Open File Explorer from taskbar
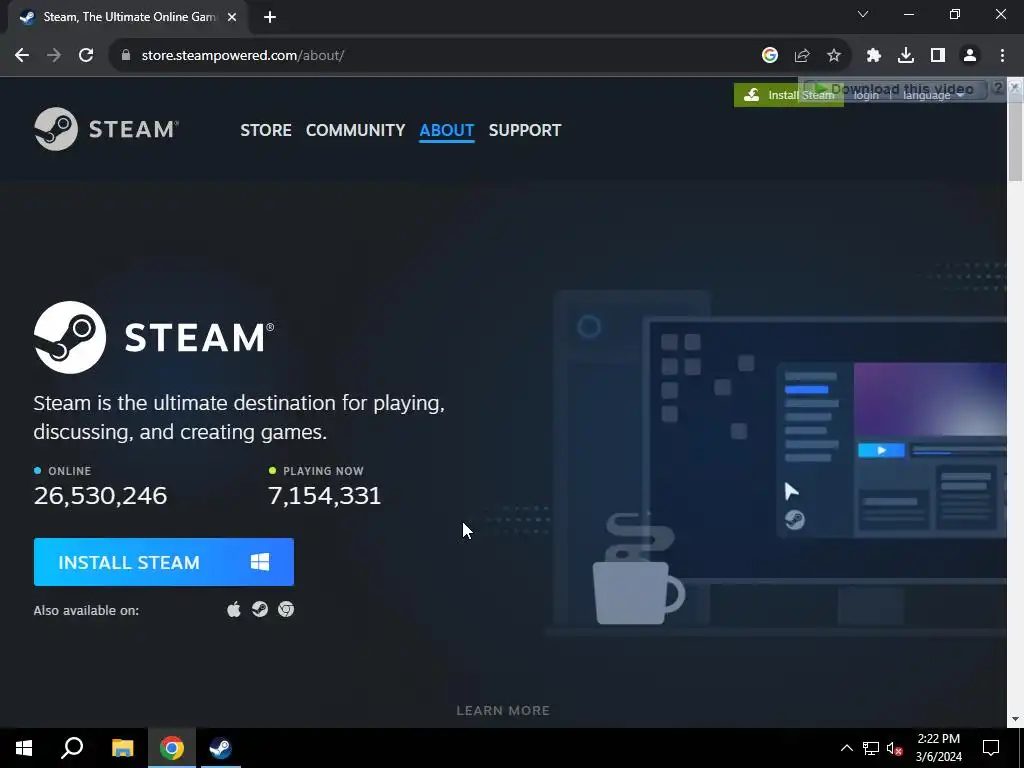The height and width of the screenshot is (768, 1024). point(122,748)
